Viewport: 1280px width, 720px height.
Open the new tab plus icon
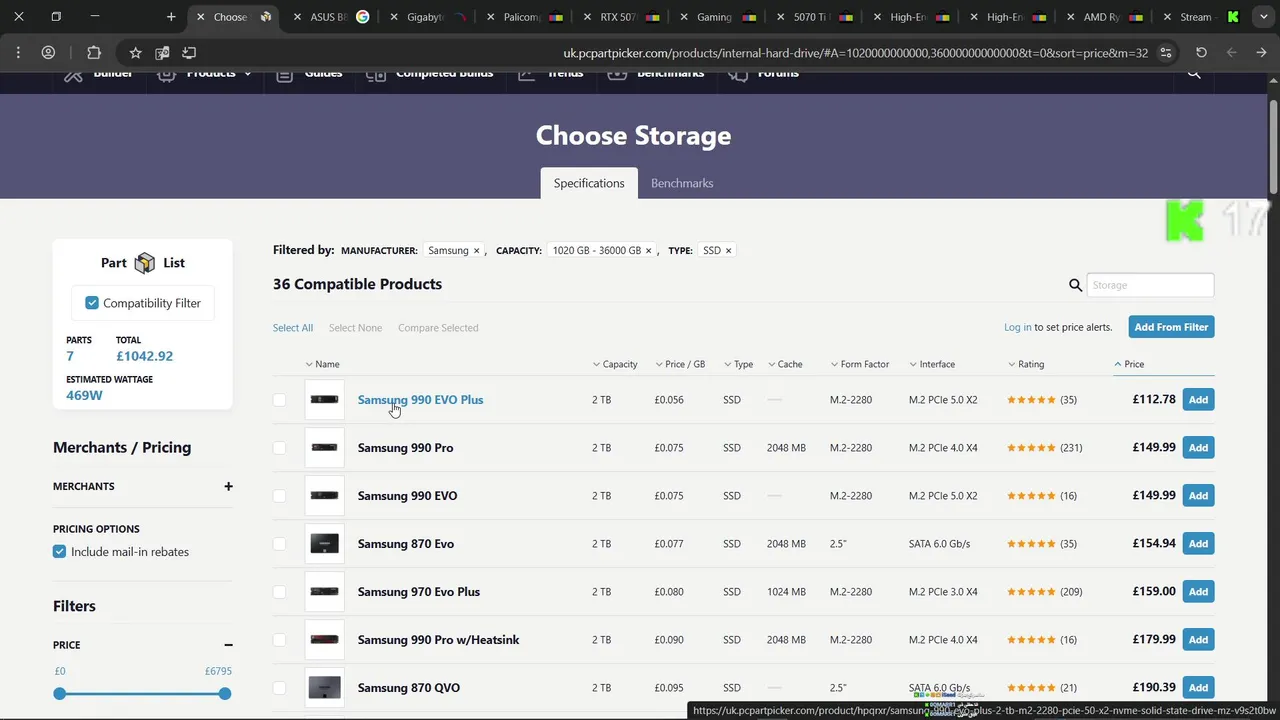pyautogui.click(x=171, y=17)
